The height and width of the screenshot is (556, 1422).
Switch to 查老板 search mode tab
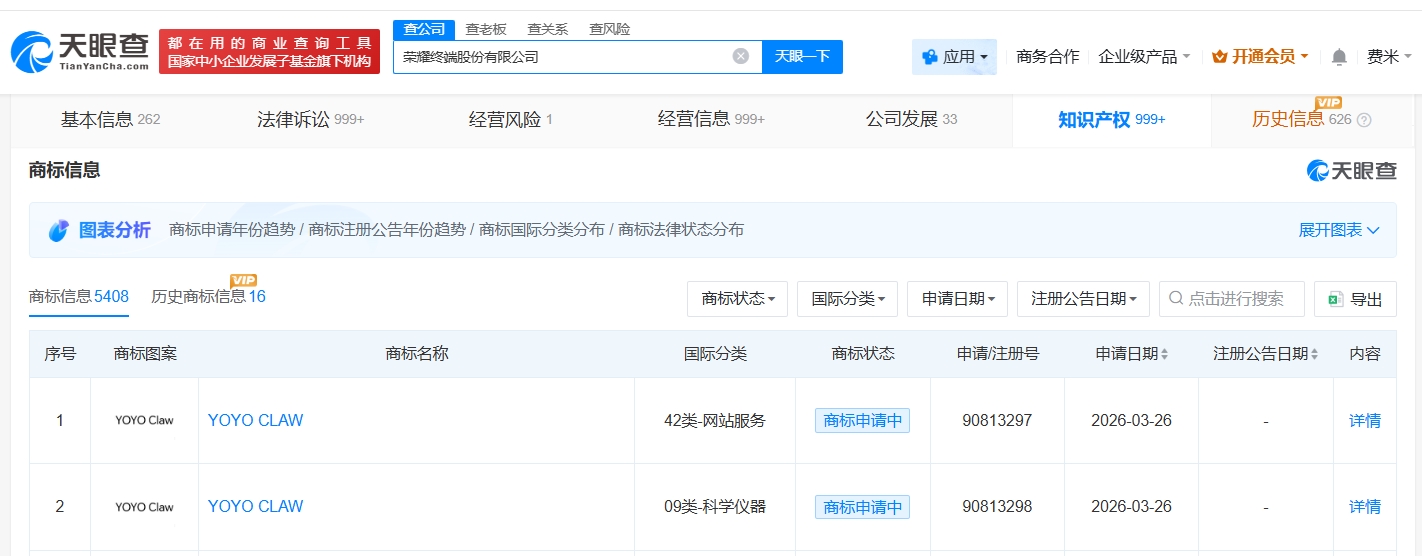click(x=486, y=29)
